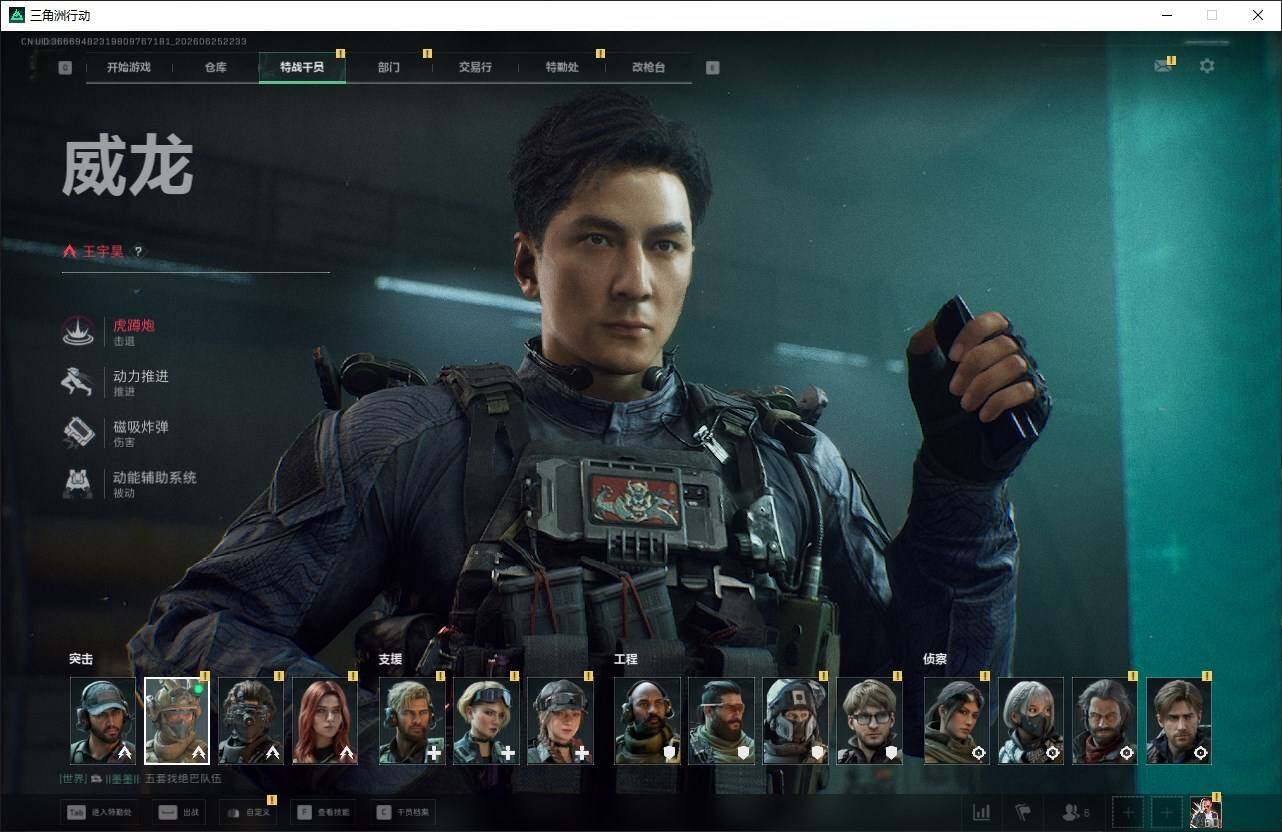
Task: Select the 磁吸炸弹 skill icon
Action: tap(78, 433)
